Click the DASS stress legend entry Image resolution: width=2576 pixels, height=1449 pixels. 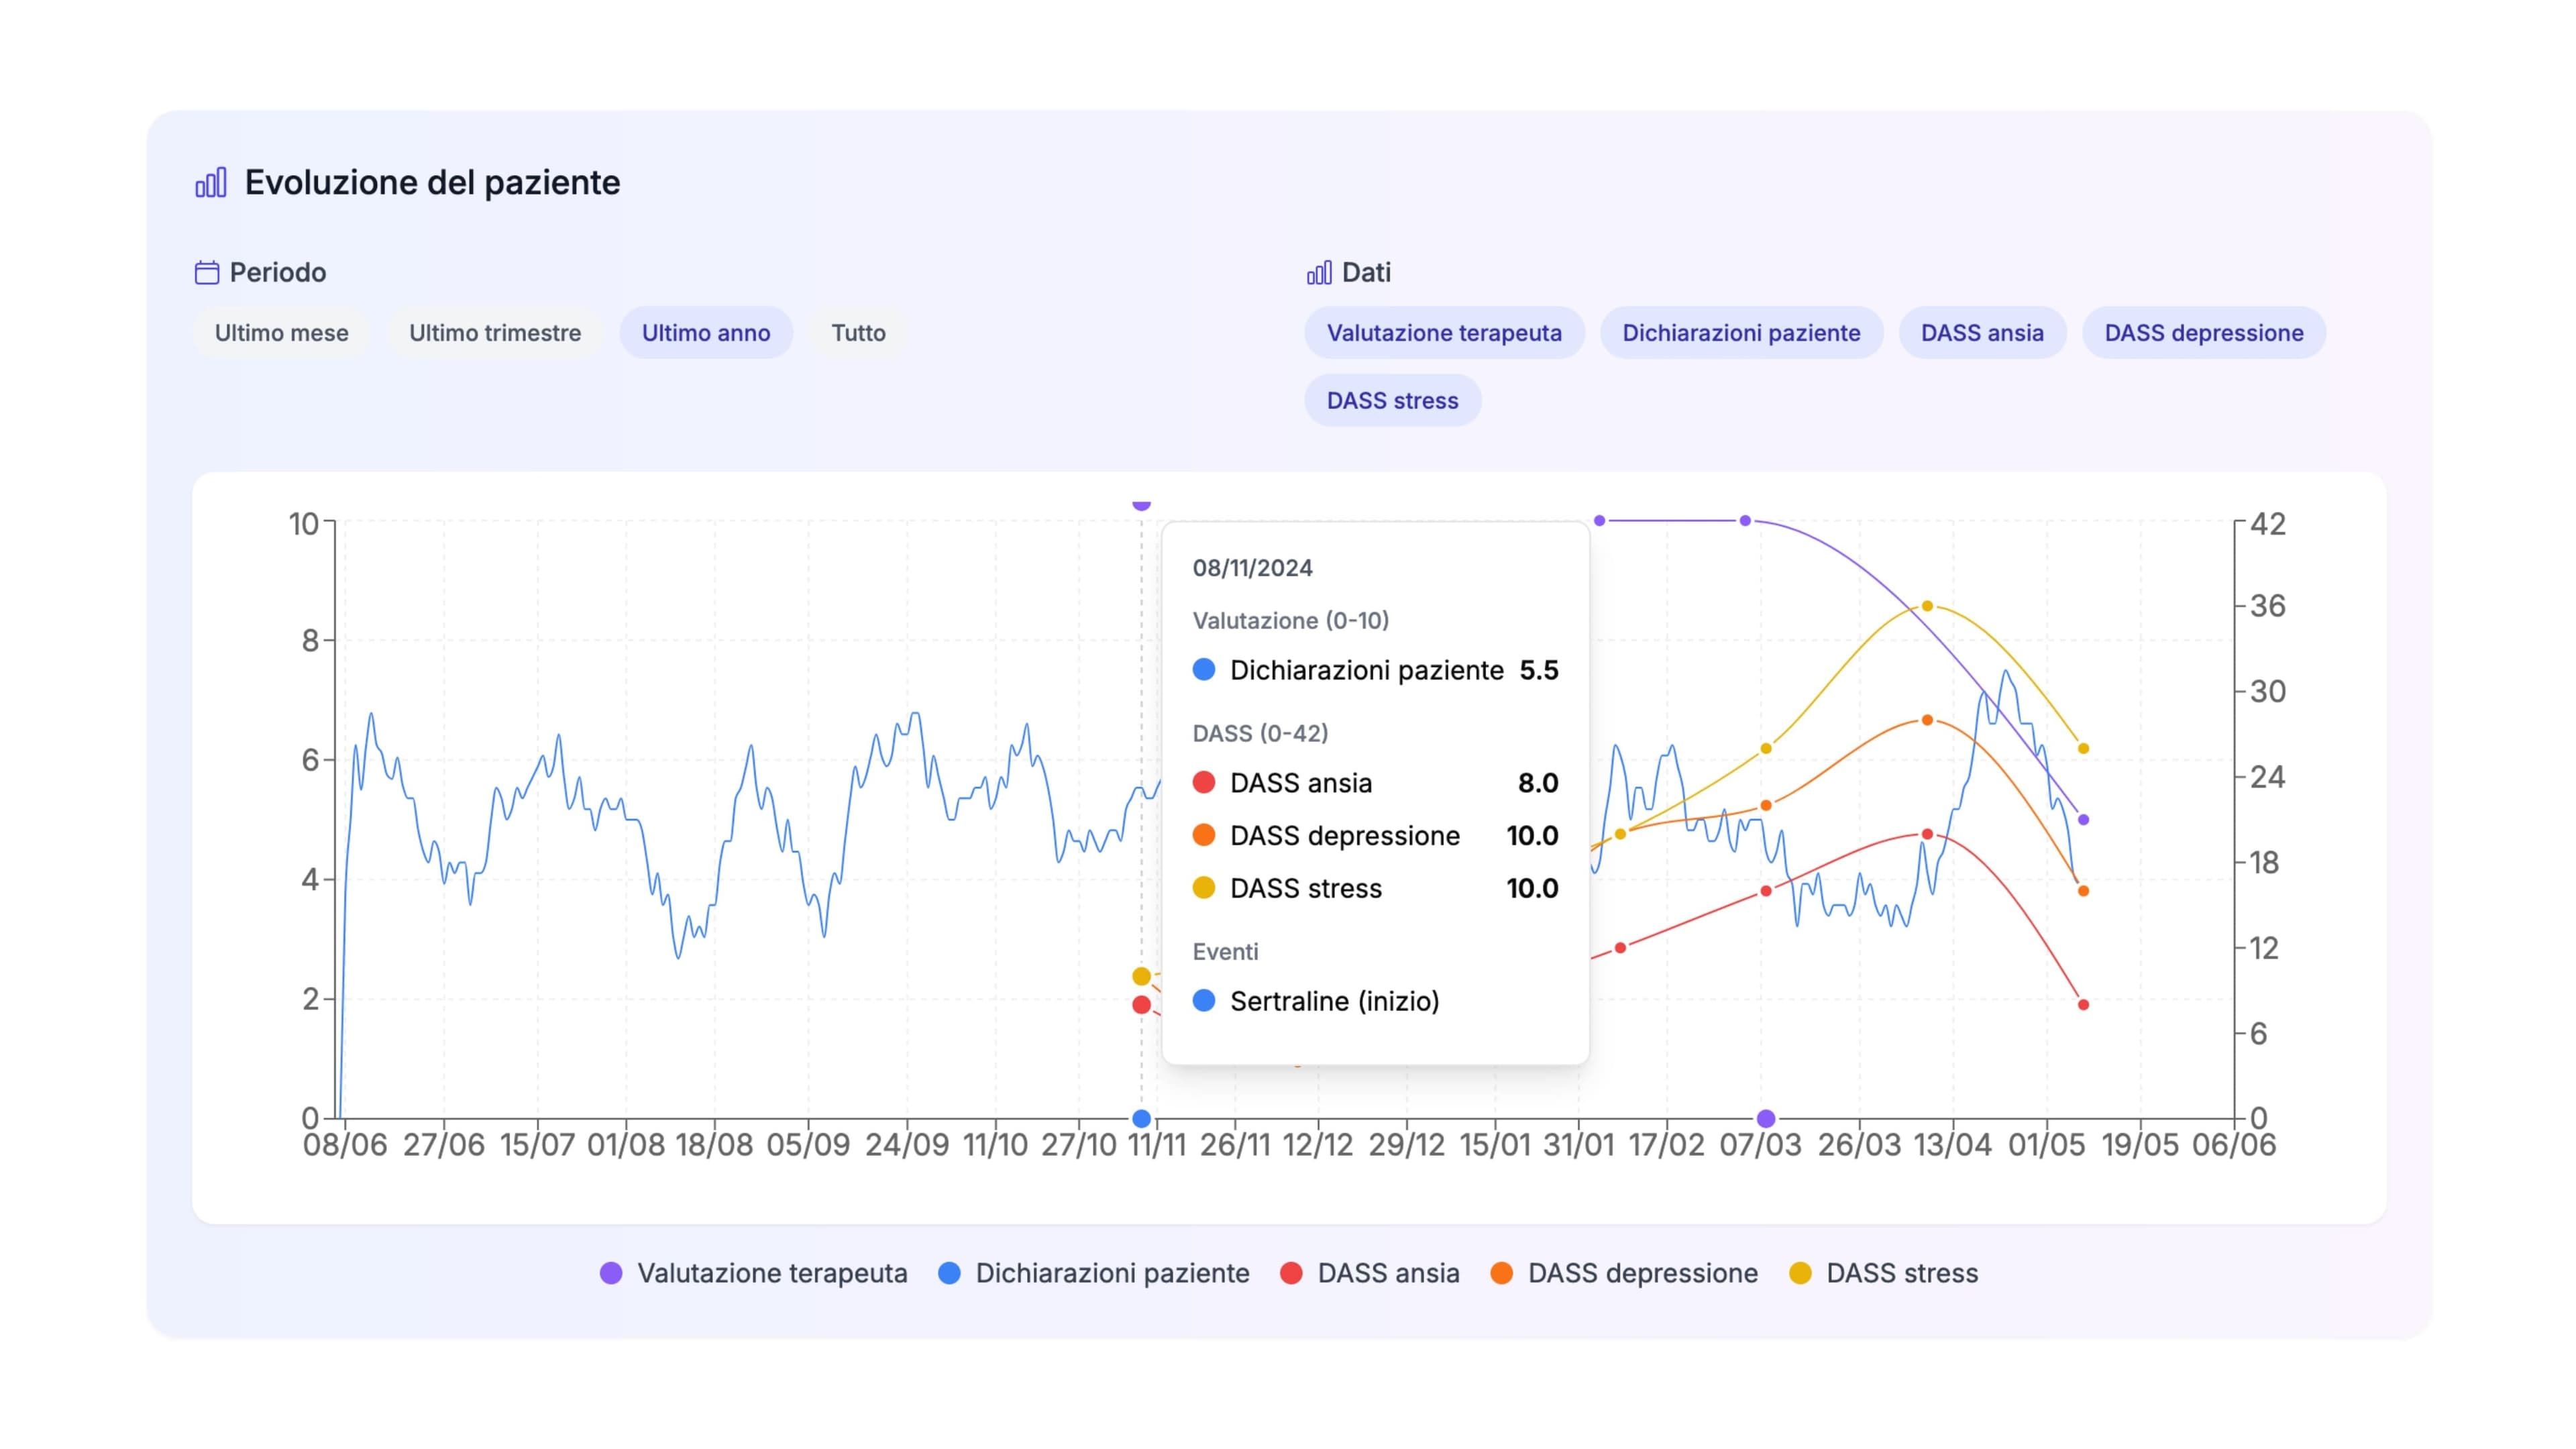[x=1884, y=1273]
